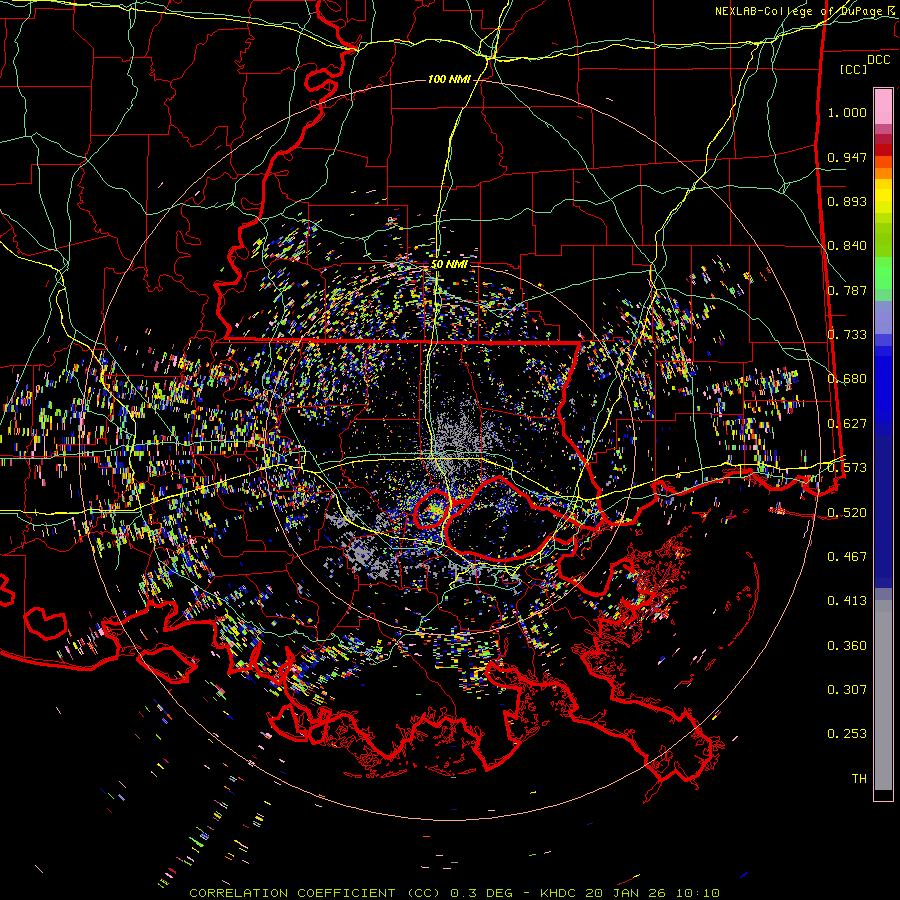900x900 pixels.
Task: Click the 0.360 scale label
Action: coord(847,646)
